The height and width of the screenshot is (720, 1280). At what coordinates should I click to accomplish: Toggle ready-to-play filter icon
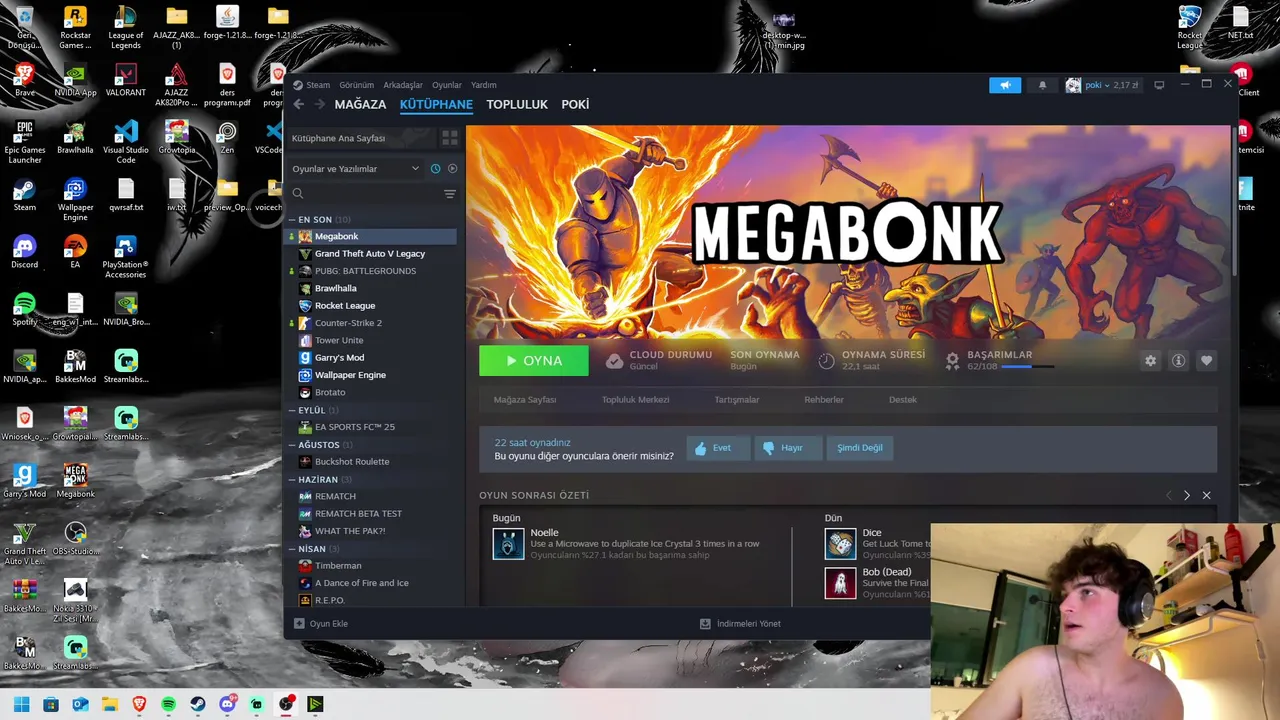[452, 169]
